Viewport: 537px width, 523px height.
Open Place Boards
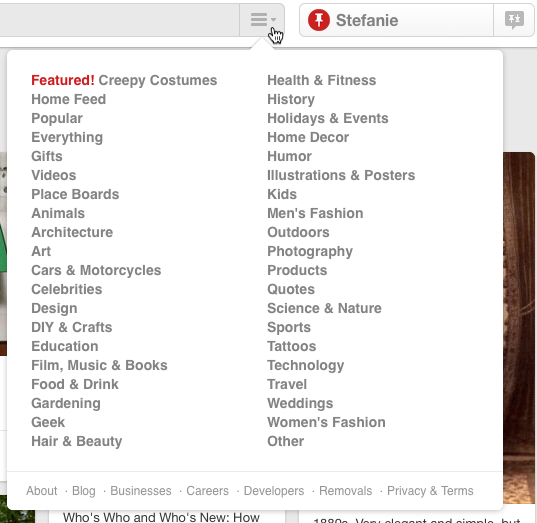click(x=75, y=194)
